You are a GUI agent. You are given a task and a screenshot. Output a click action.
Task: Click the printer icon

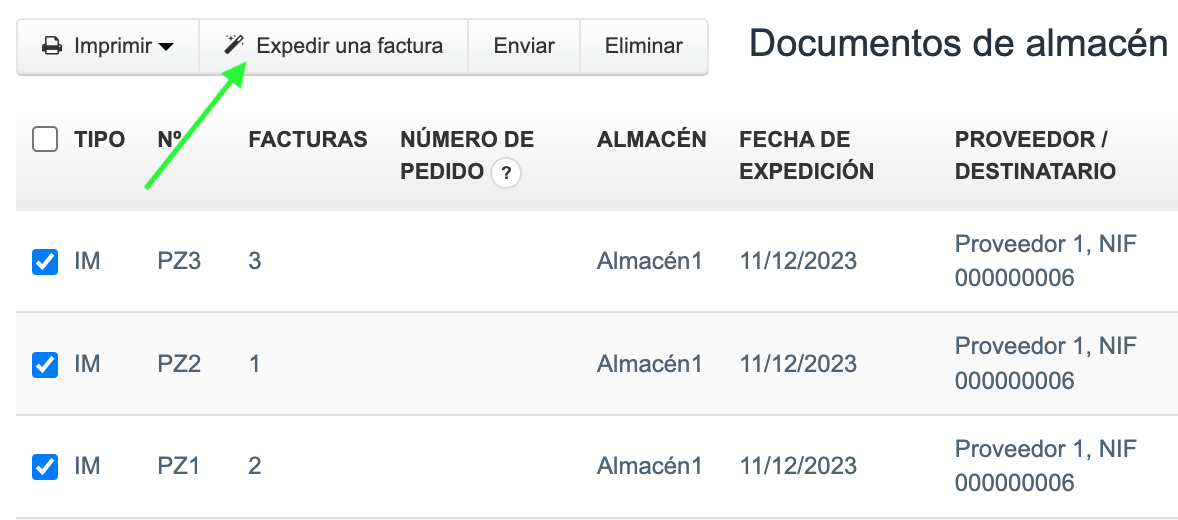51,46
